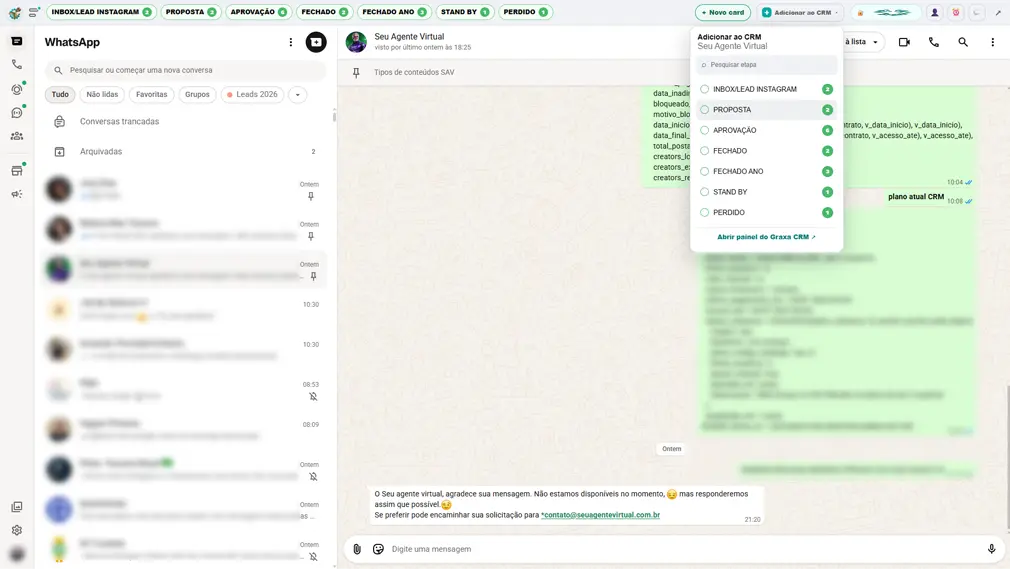Click the attach file paperclip icon

coord(357,549)
